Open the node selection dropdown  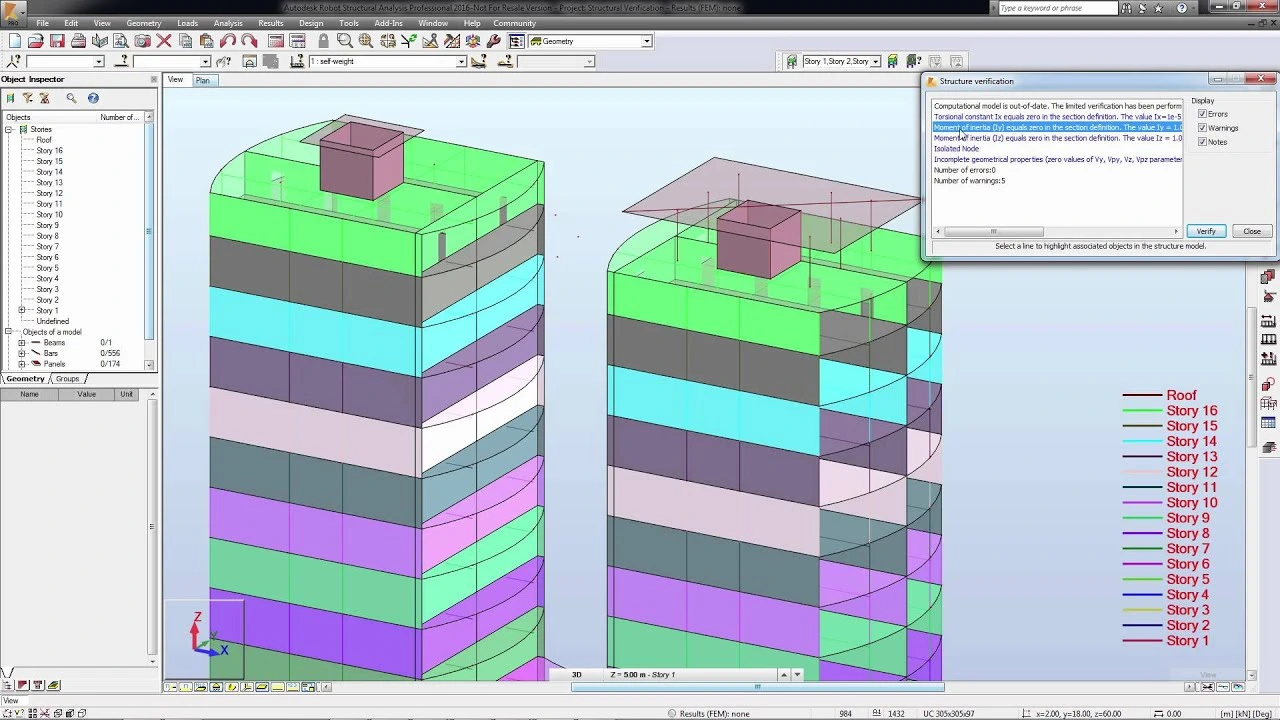(98, 61)
